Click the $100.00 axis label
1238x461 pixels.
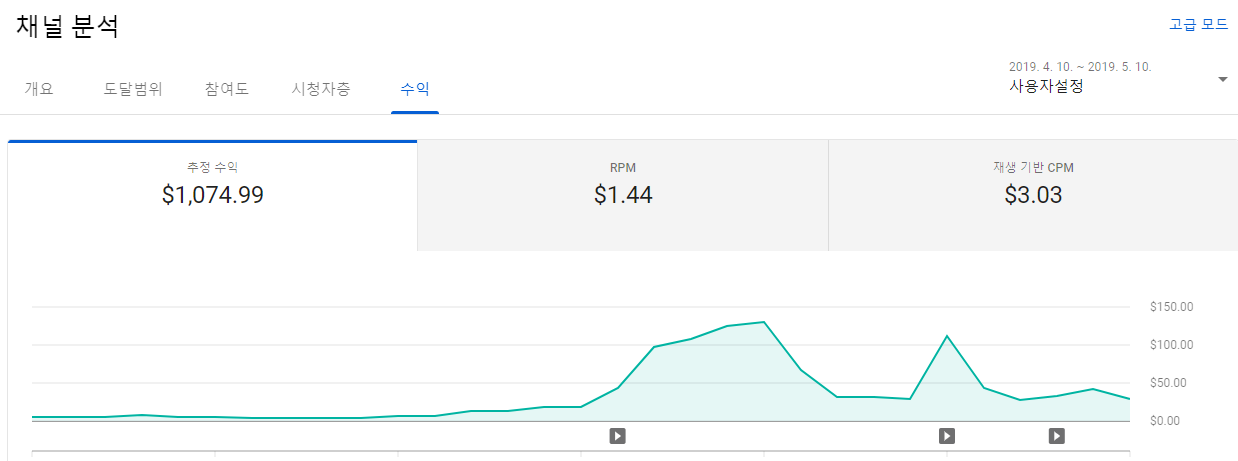pyautogui.click(x=1172, y=345)
